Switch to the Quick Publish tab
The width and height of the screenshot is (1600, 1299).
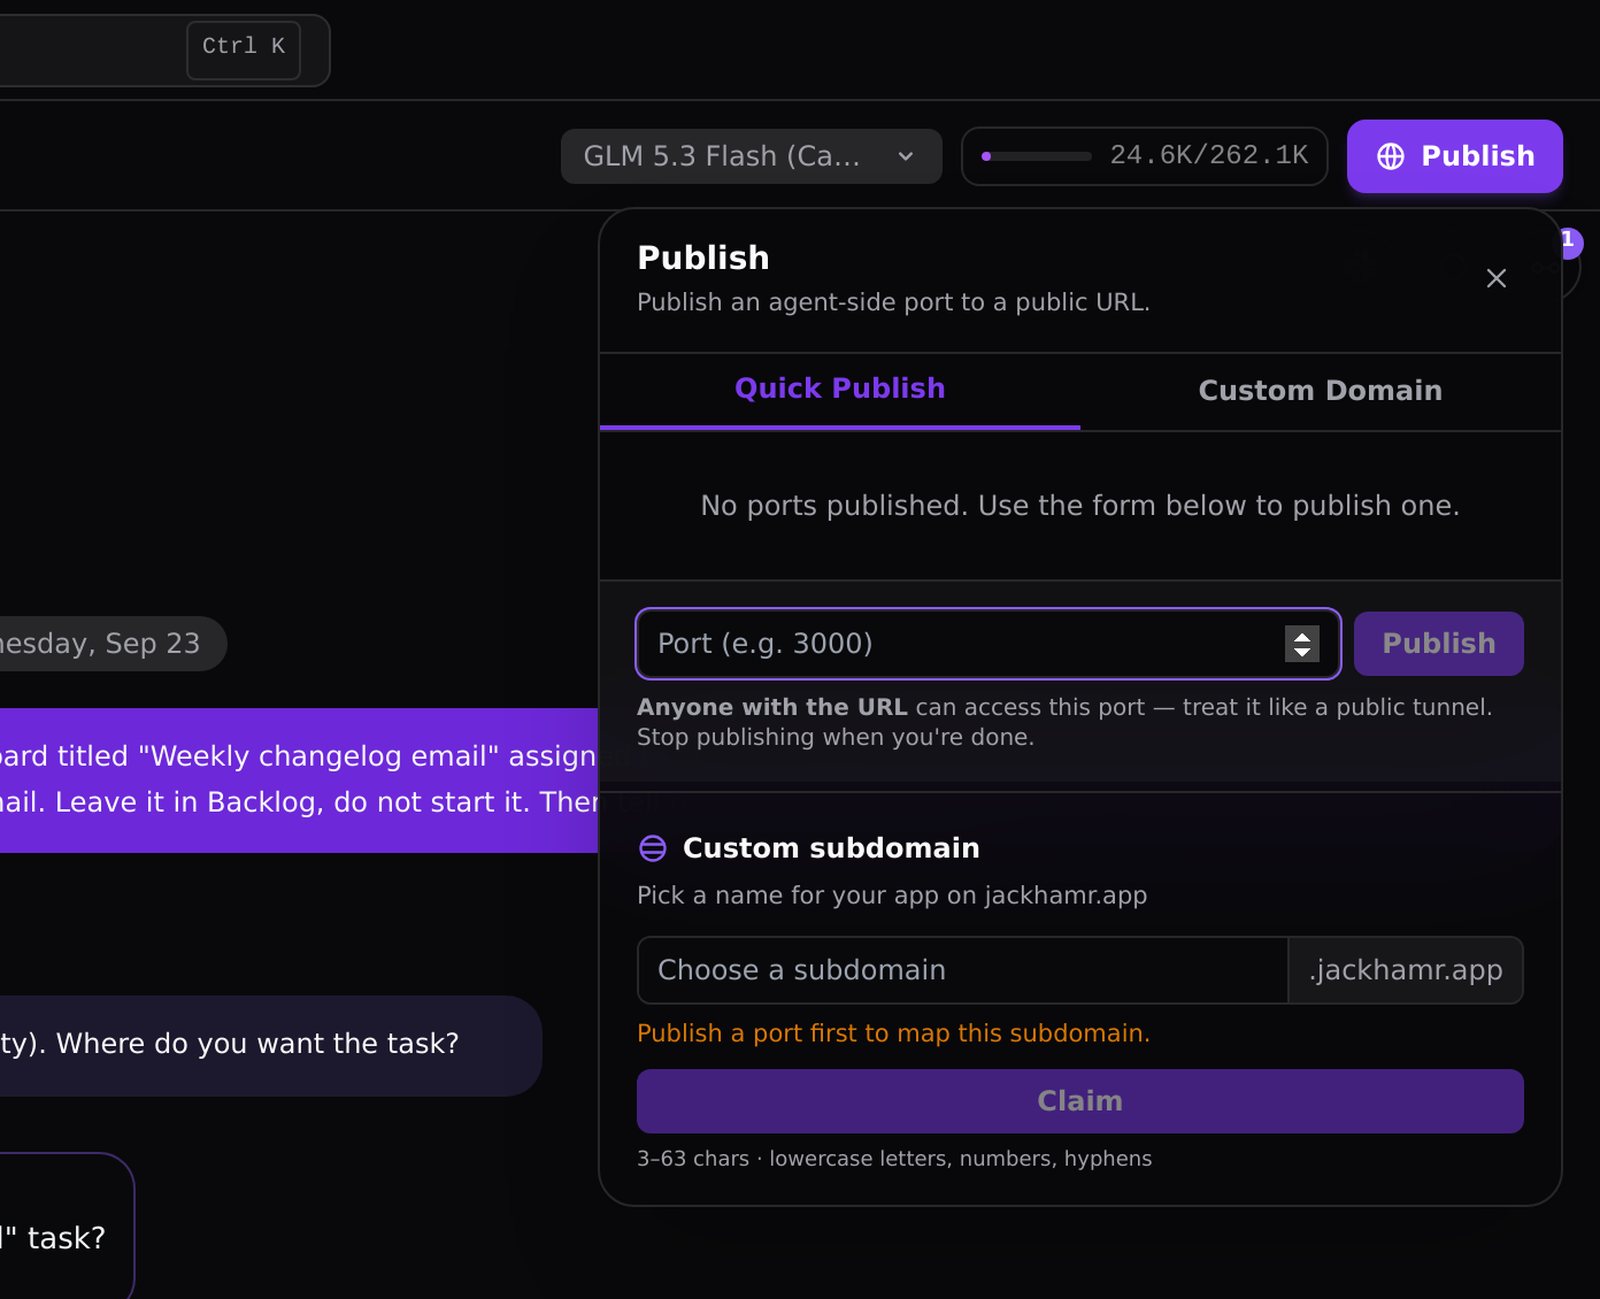840,389
